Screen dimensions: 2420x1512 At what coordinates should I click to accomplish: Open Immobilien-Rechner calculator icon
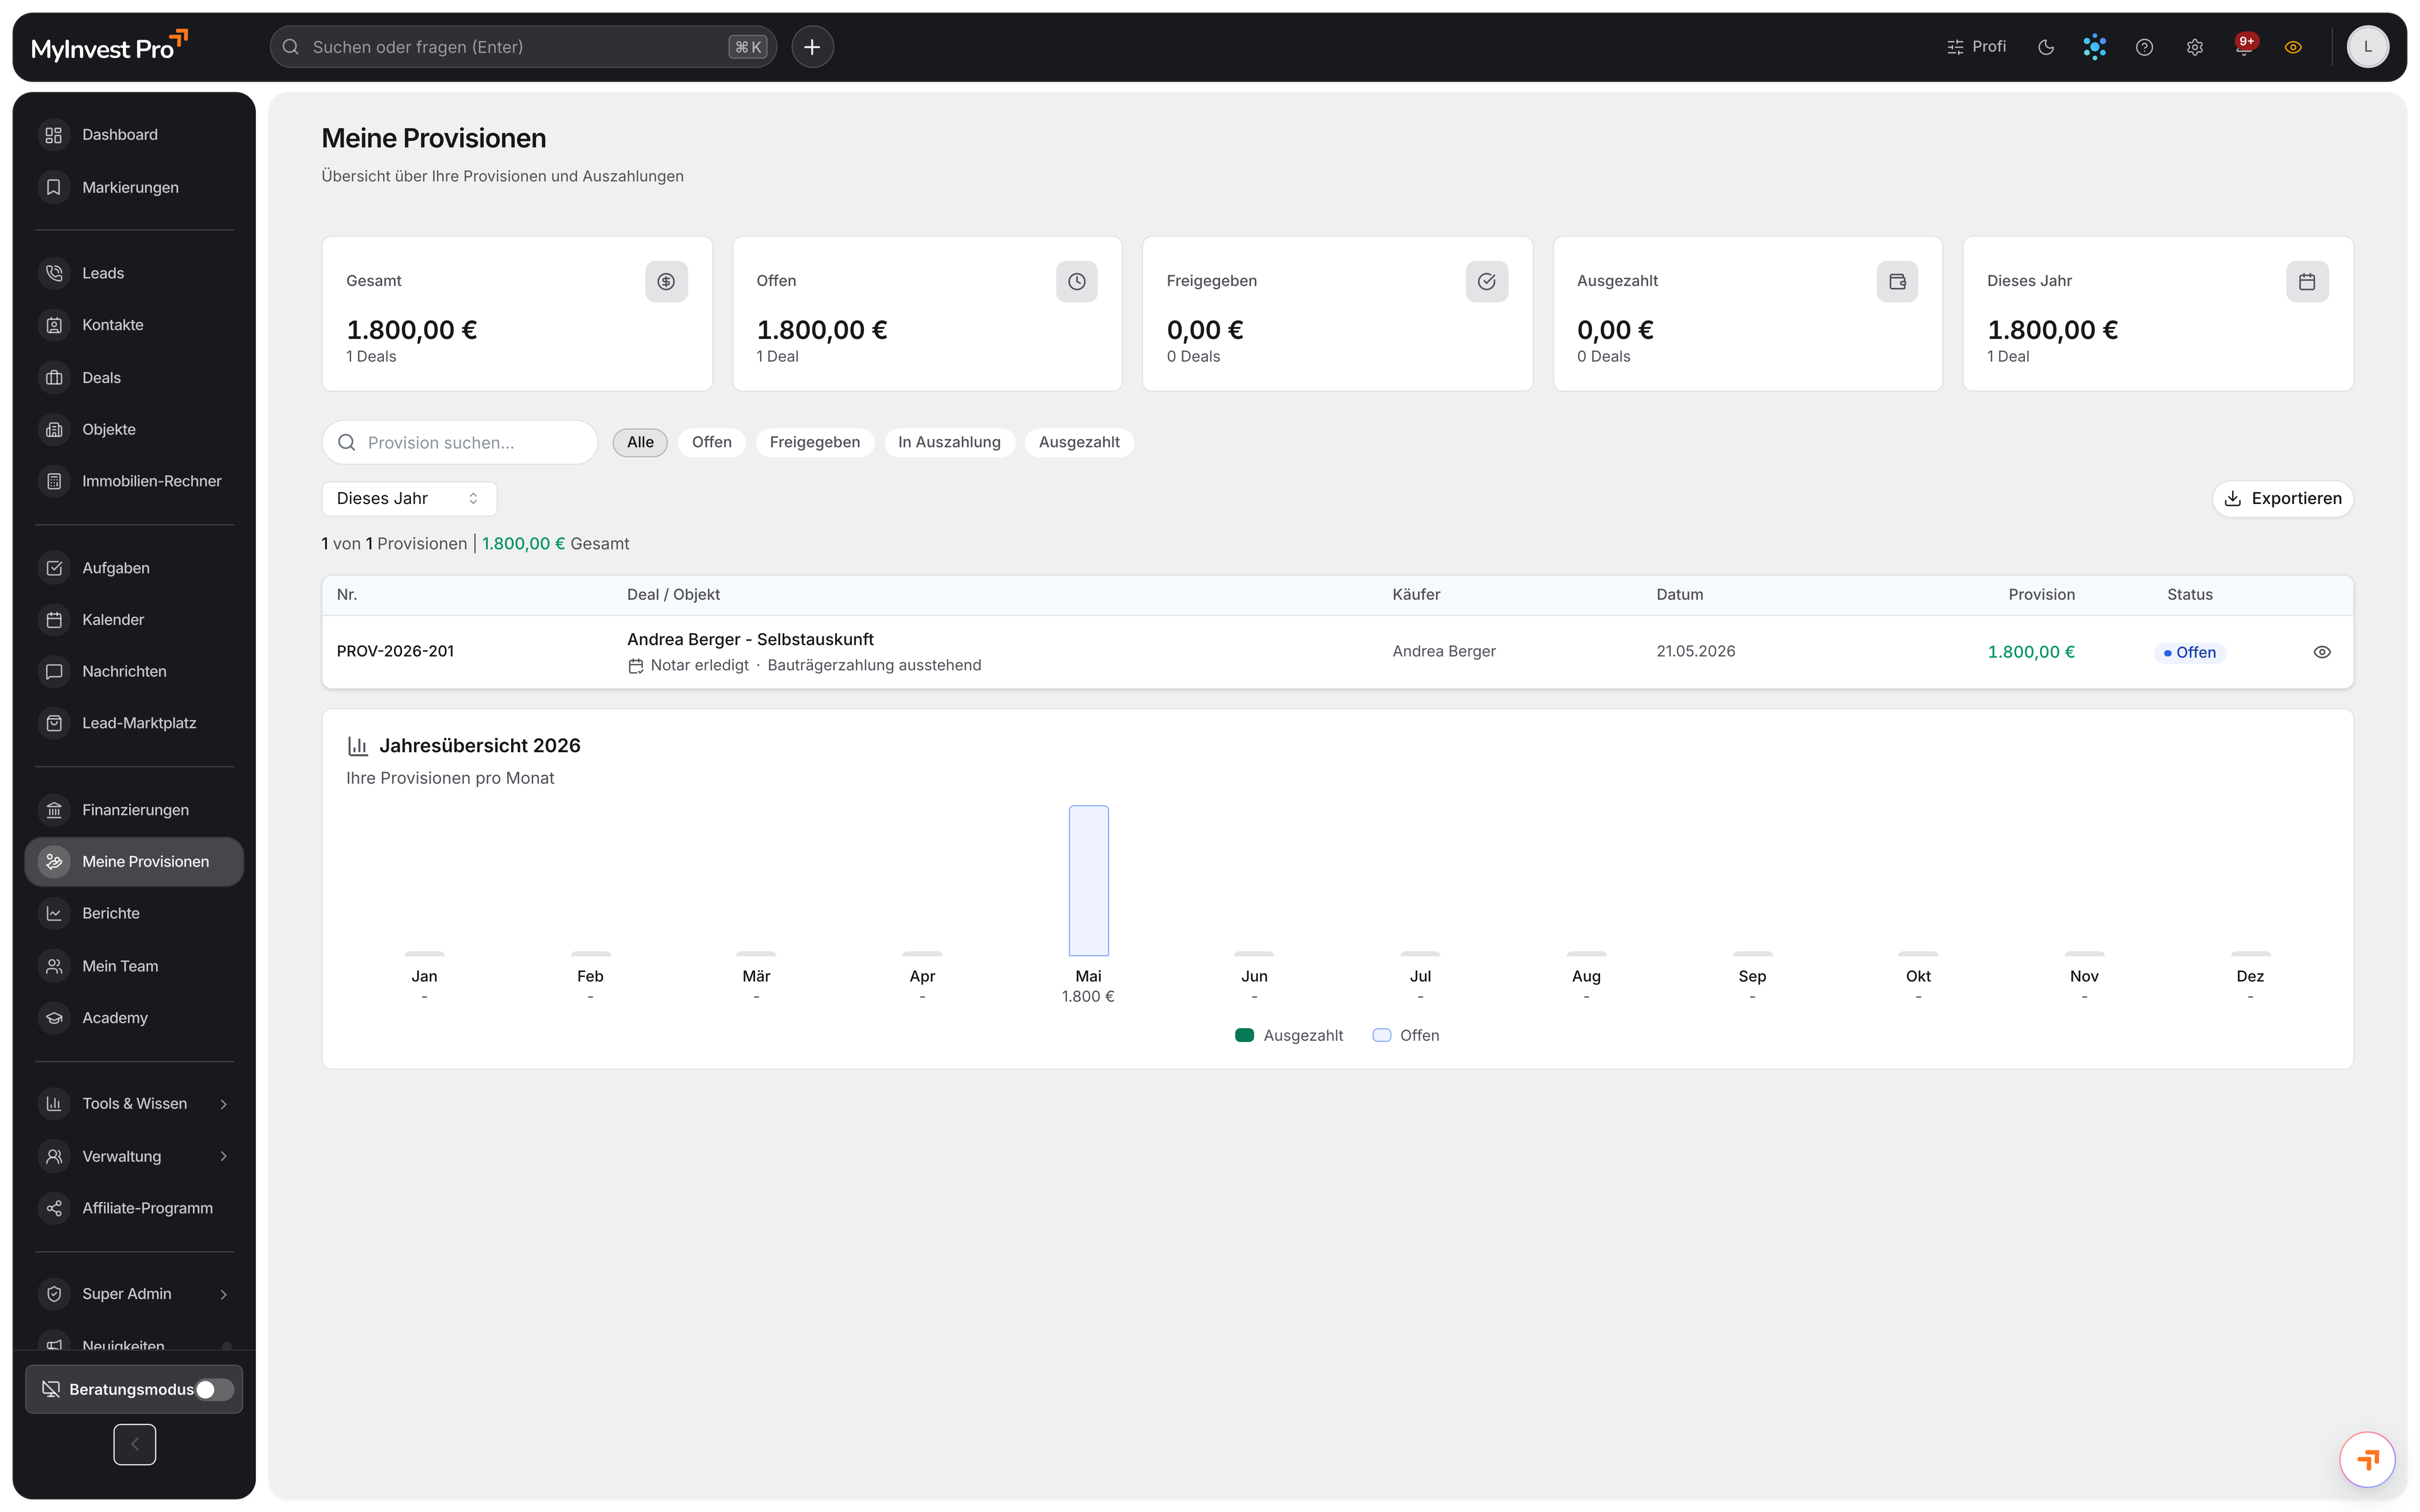tap(54, 481)
